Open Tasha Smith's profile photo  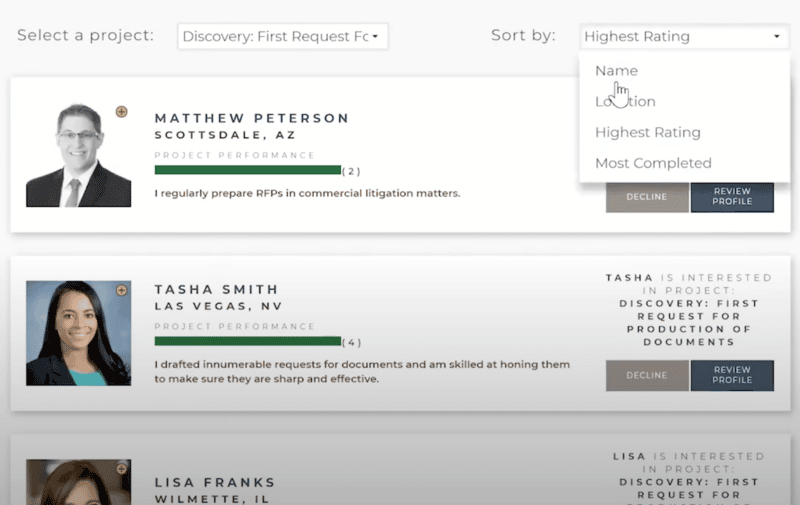(x=79, y=333)
